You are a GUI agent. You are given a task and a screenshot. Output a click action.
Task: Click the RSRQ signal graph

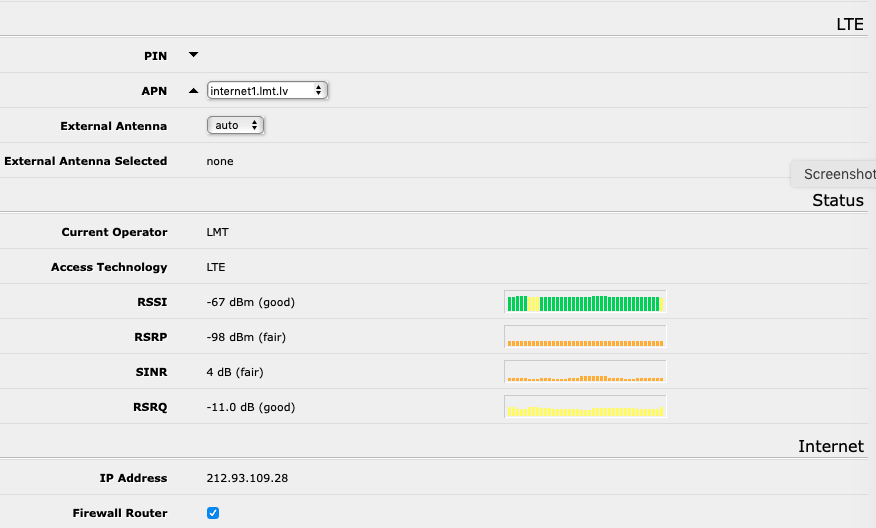point(585,407)
